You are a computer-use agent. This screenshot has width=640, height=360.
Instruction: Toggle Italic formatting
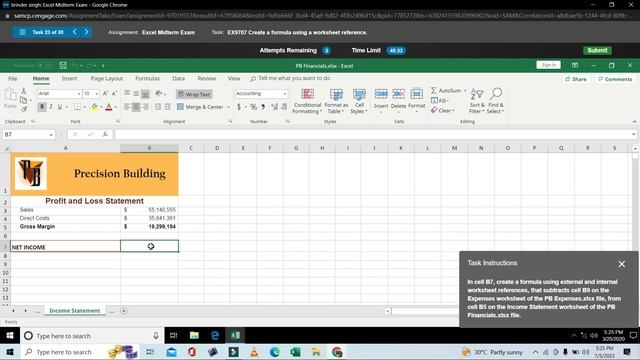click(51, 107)
